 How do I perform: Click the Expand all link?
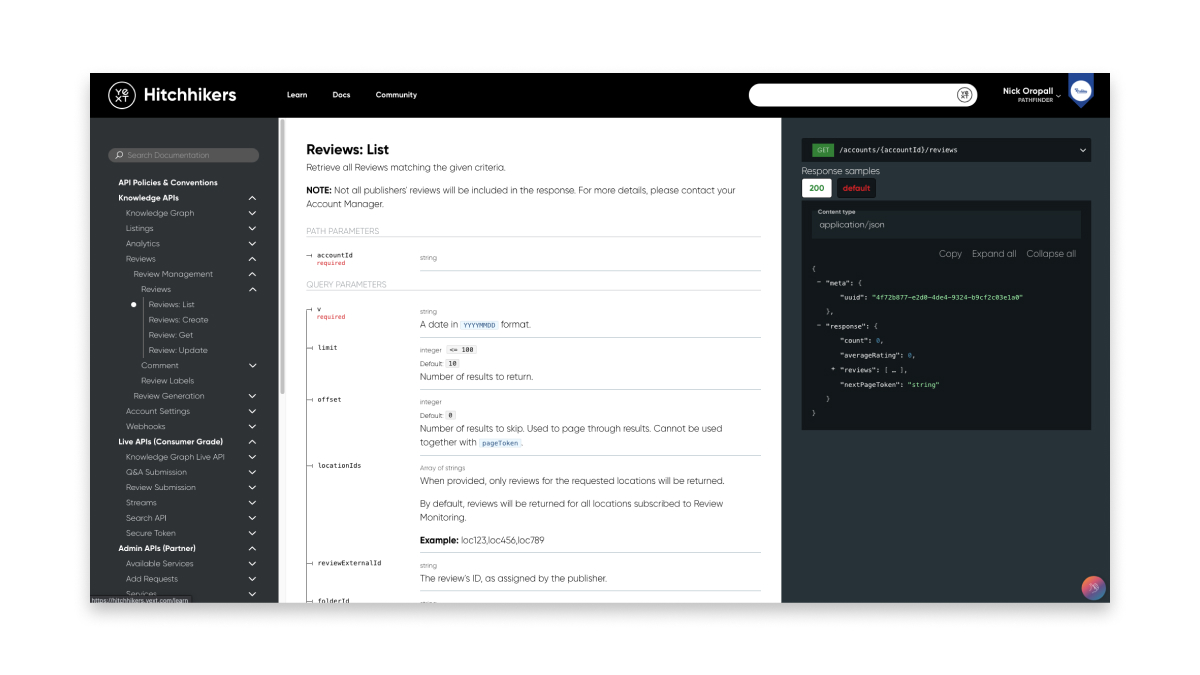click(x=993, y=253)
